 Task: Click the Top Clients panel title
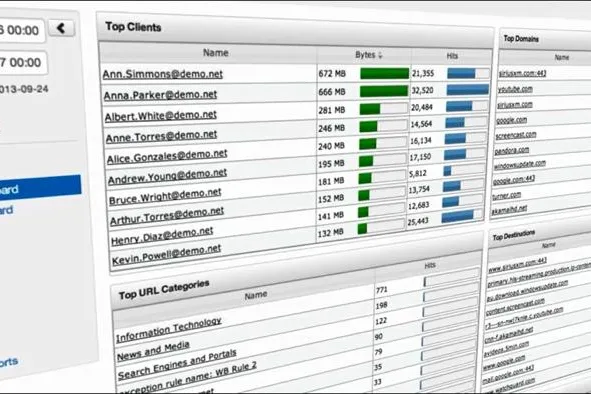133,27
